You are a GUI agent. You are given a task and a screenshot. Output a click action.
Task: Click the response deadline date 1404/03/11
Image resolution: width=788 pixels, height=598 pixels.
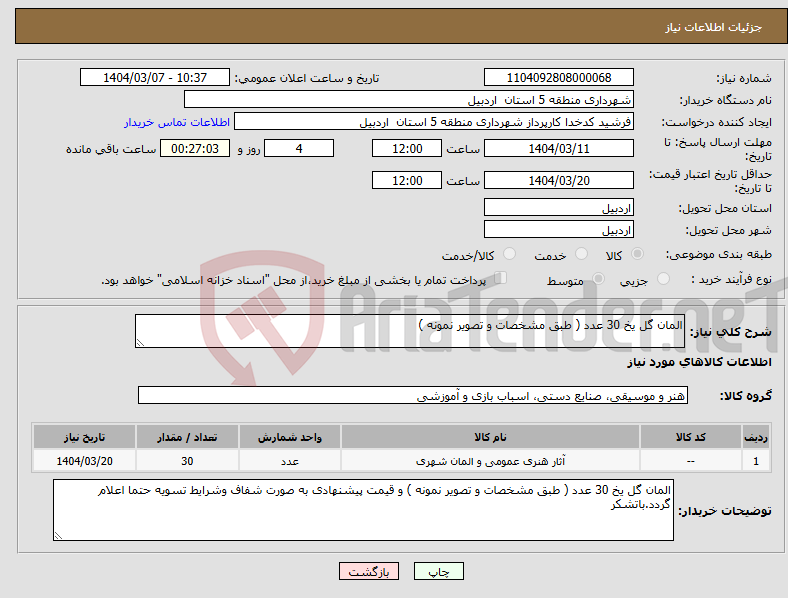558,148
